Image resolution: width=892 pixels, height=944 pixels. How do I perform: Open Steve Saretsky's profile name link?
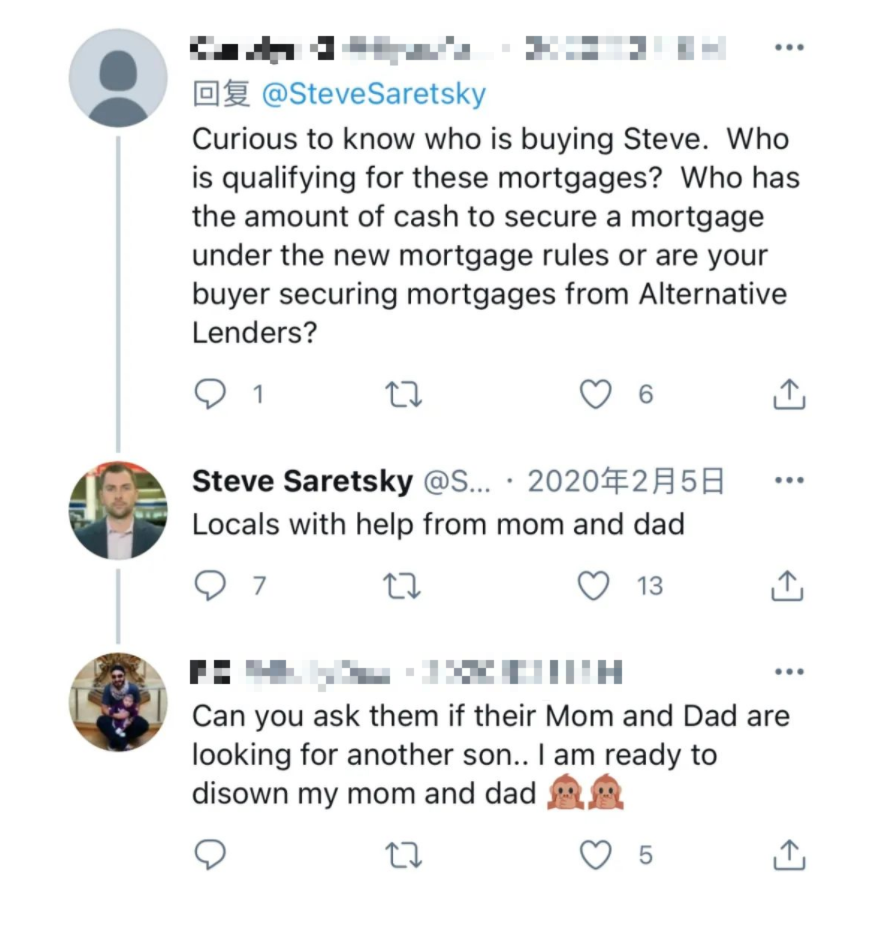[x=303, y=481]
